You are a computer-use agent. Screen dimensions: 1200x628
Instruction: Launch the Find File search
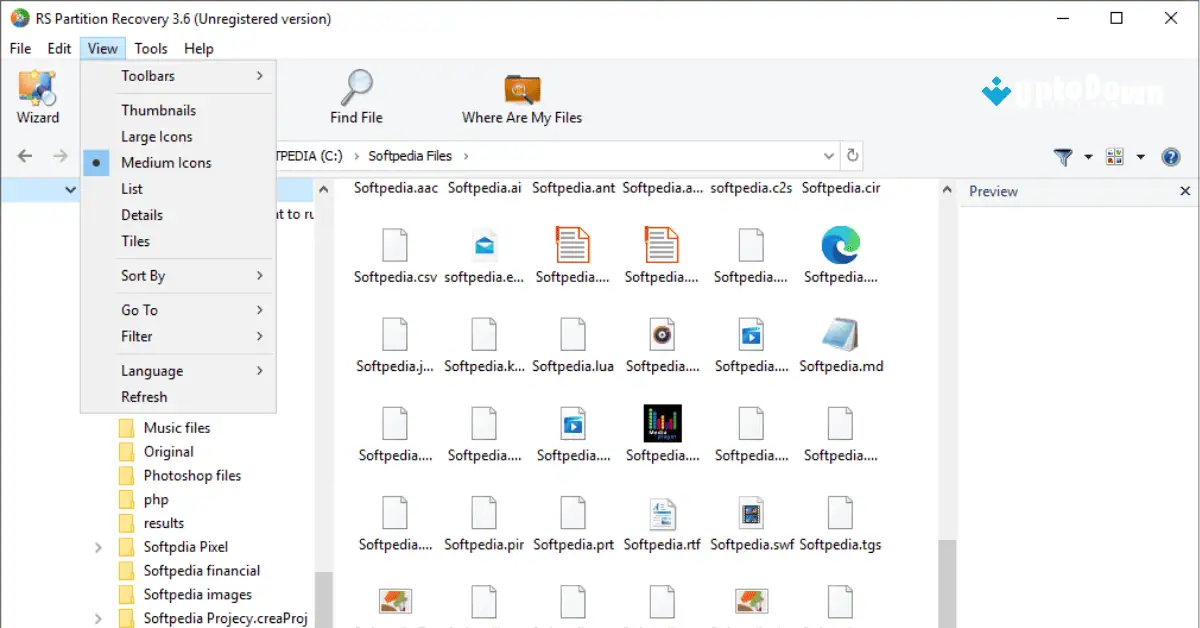click(355, 95)
